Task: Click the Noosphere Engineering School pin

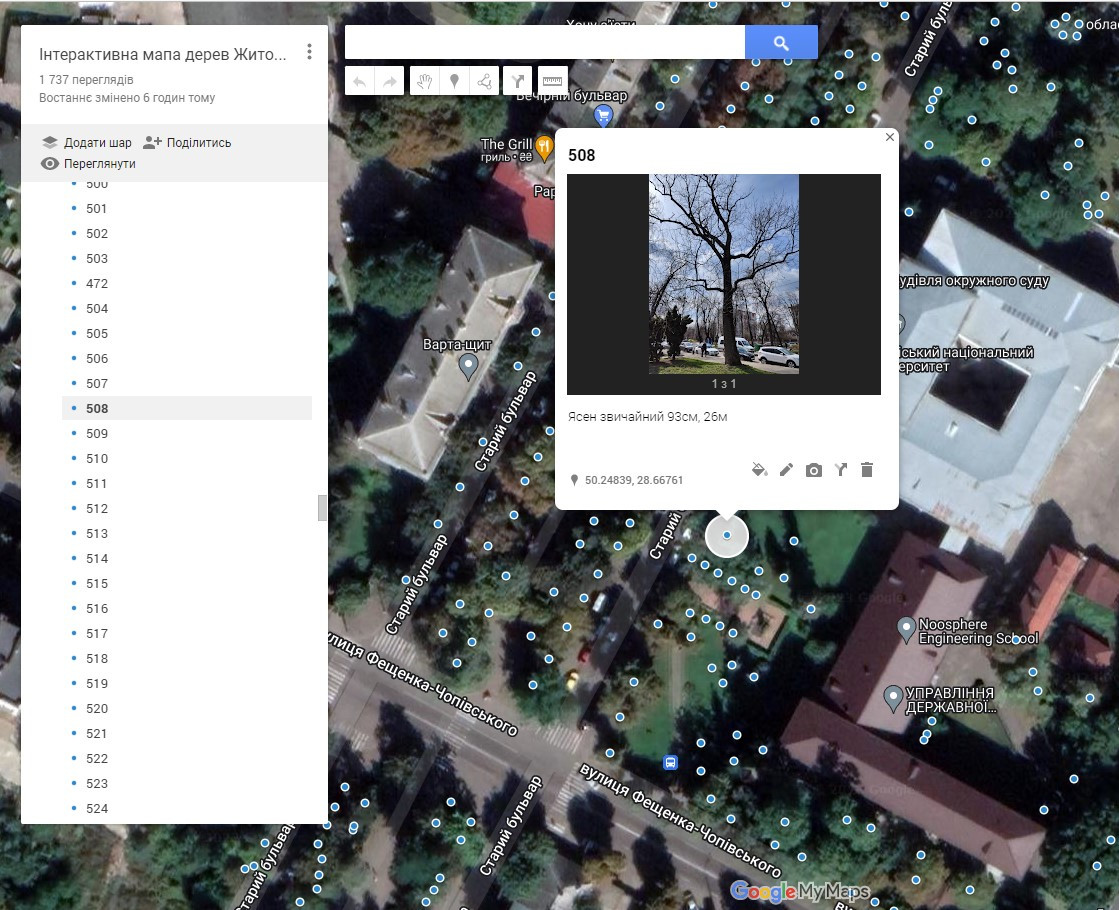Action: 906,630
